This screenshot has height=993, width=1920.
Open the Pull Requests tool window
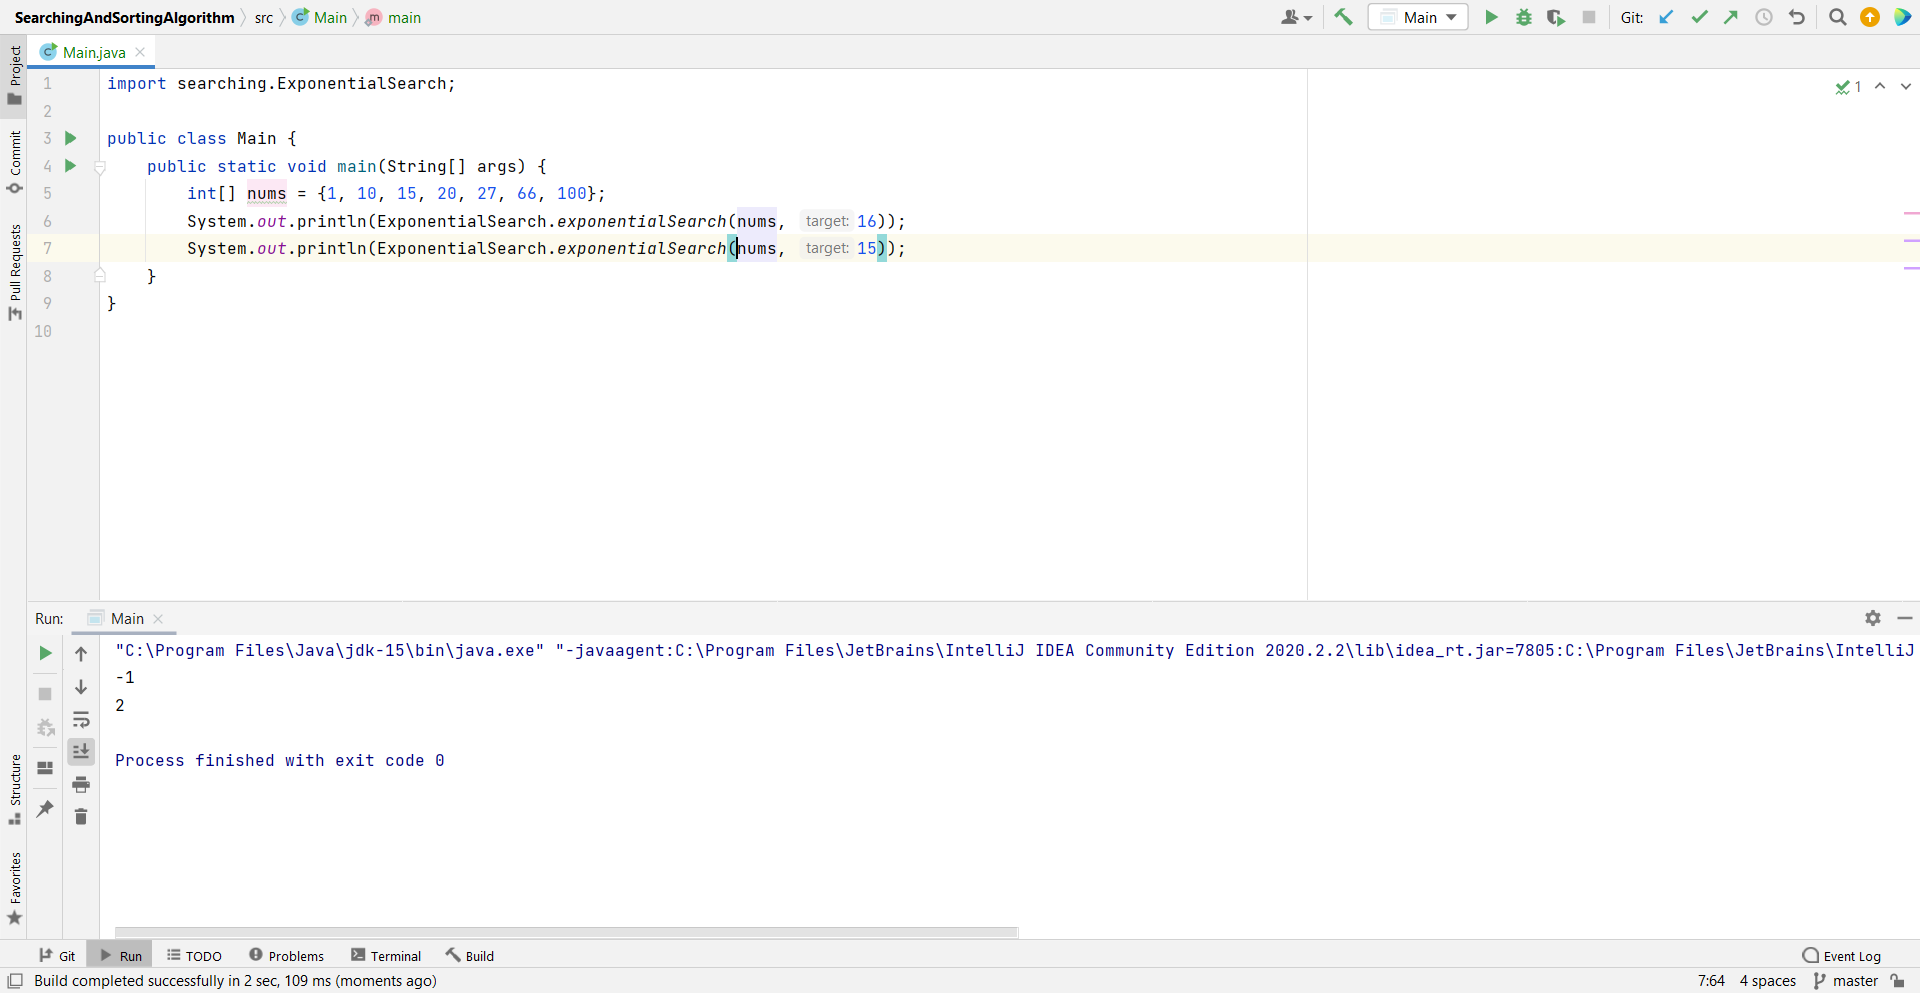coord(14,272)
